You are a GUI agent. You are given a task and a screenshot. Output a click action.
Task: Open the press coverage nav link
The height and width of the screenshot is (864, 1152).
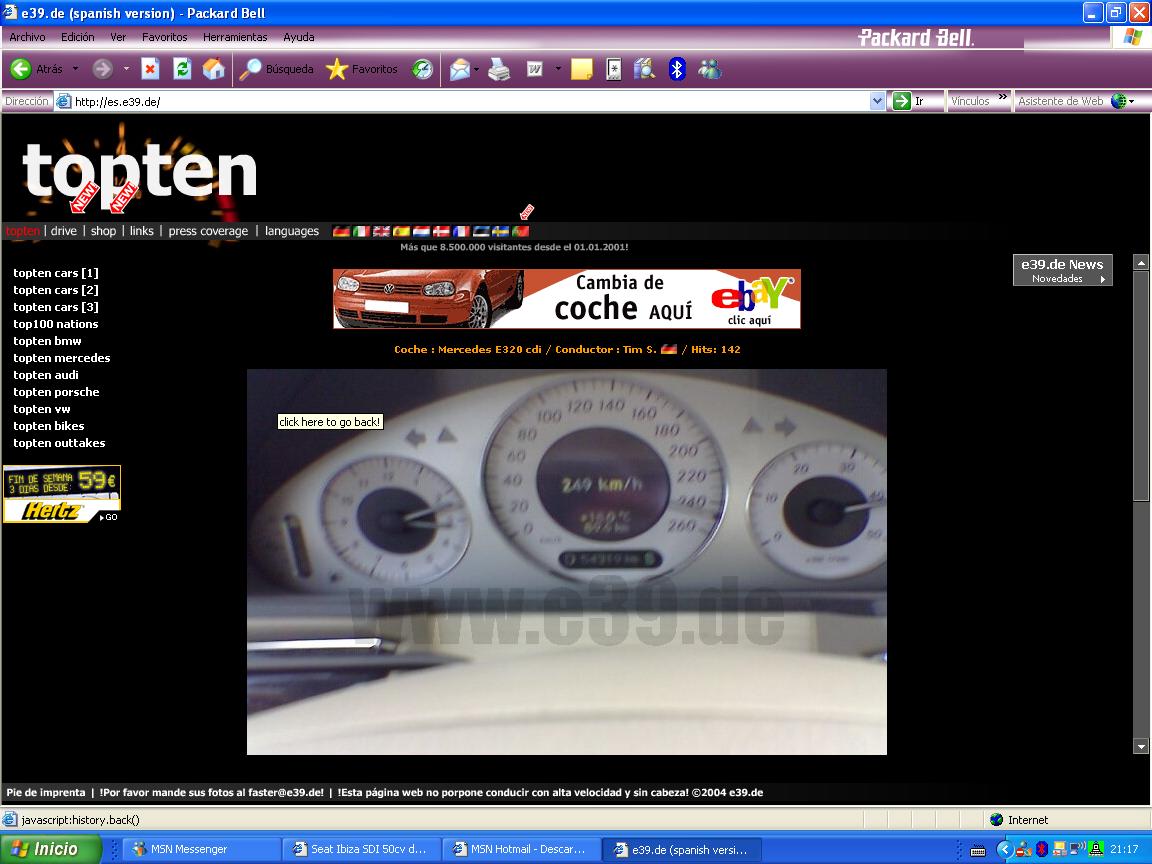209,231
